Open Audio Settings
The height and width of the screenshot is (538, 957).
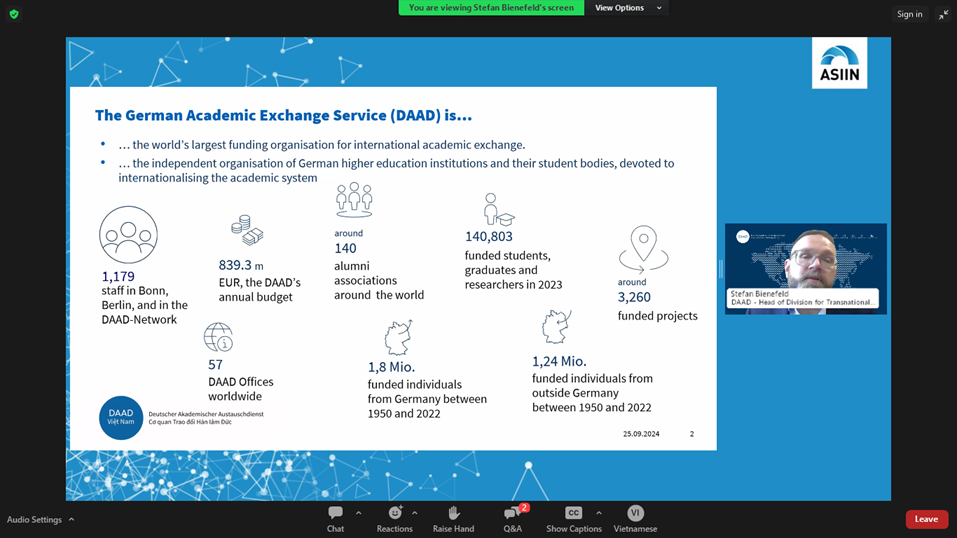tap(34, 520)
